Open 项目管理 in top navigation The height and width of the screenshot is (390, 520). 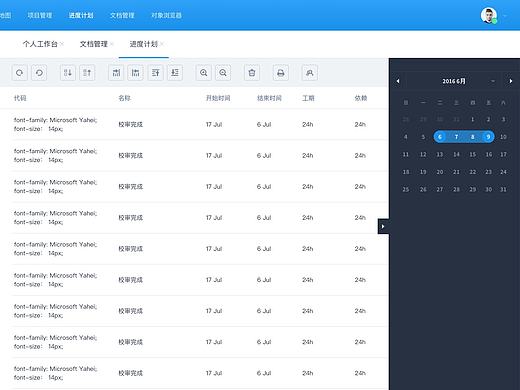(x=40, y=15)
